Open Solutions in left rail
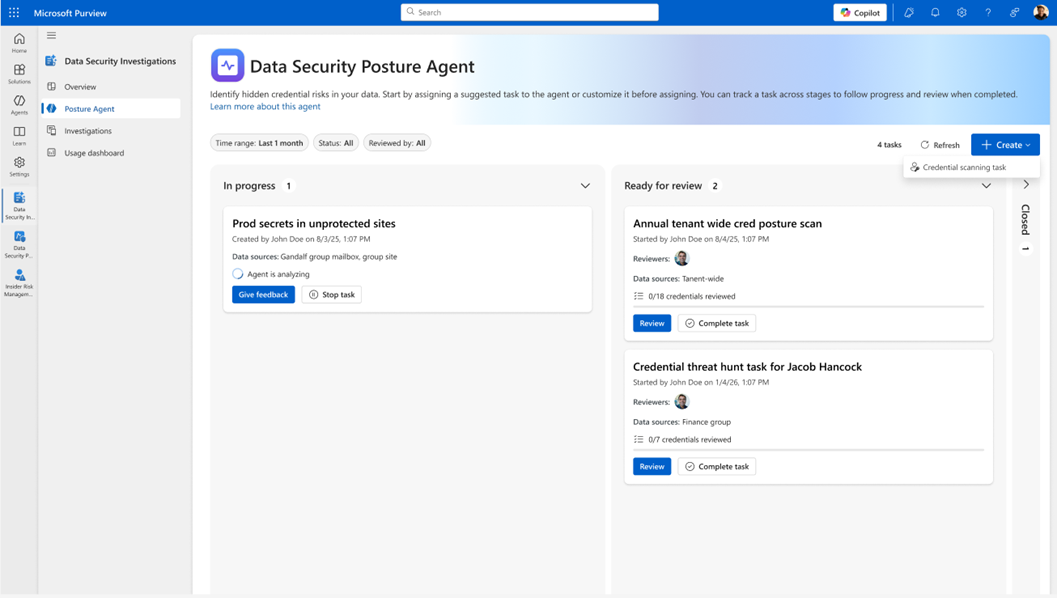Screen dimensions: 1057x598 click(19, 74)
